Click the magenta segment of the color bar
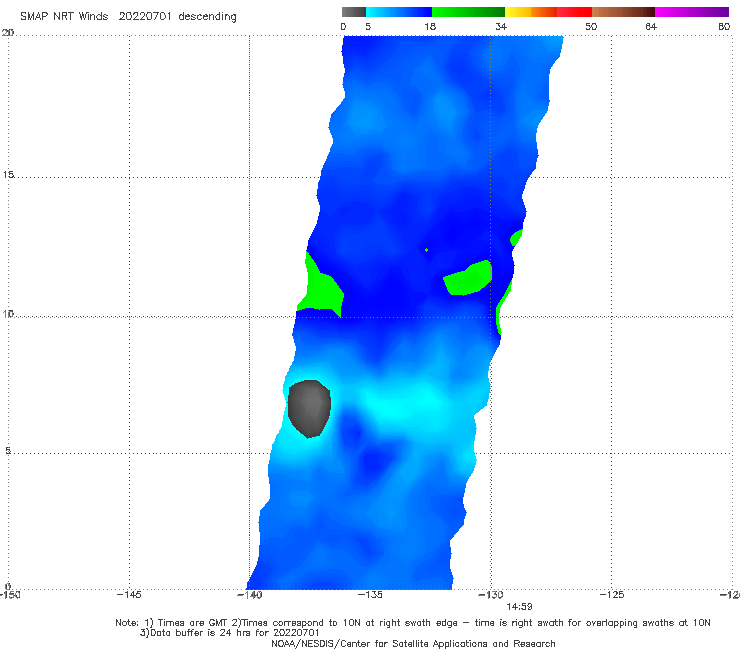 click(x=692, y=12)
